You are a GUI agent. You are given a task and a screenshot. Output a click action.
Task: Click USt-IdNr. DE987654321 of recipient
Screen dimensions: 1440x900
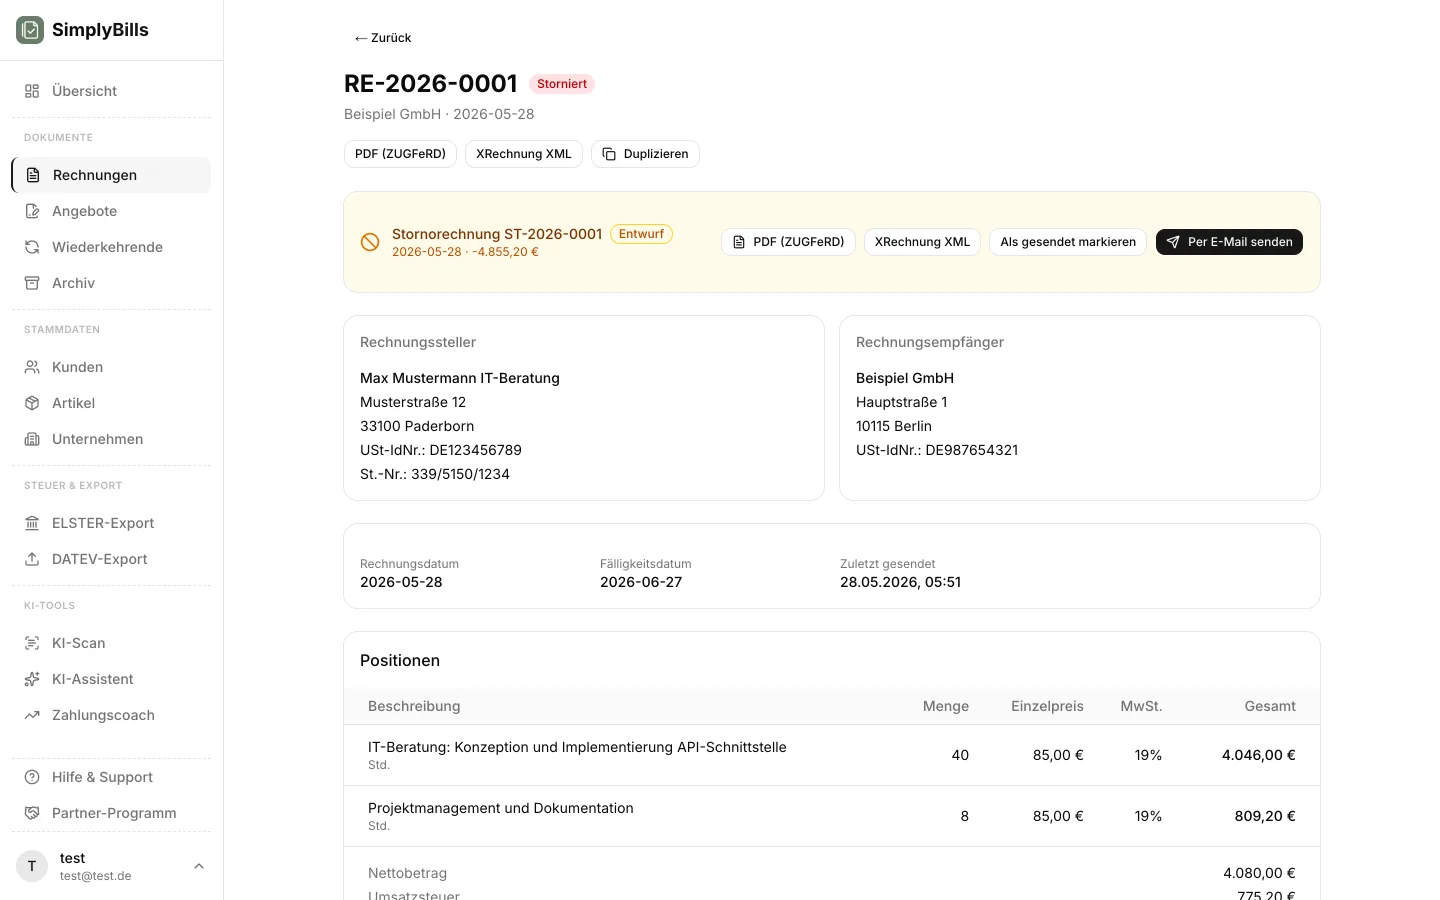point(937,450)
